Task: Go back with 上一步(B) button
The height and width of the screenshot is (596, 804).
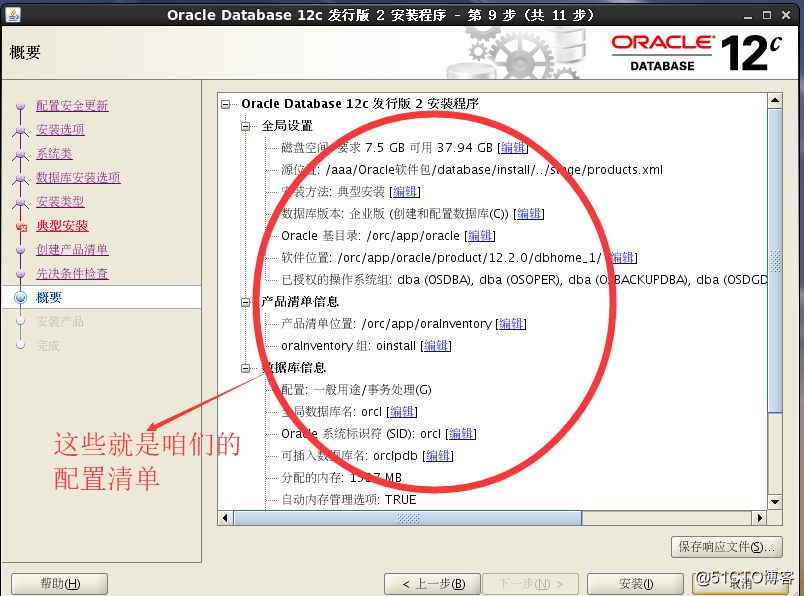Action: point(432,584)
